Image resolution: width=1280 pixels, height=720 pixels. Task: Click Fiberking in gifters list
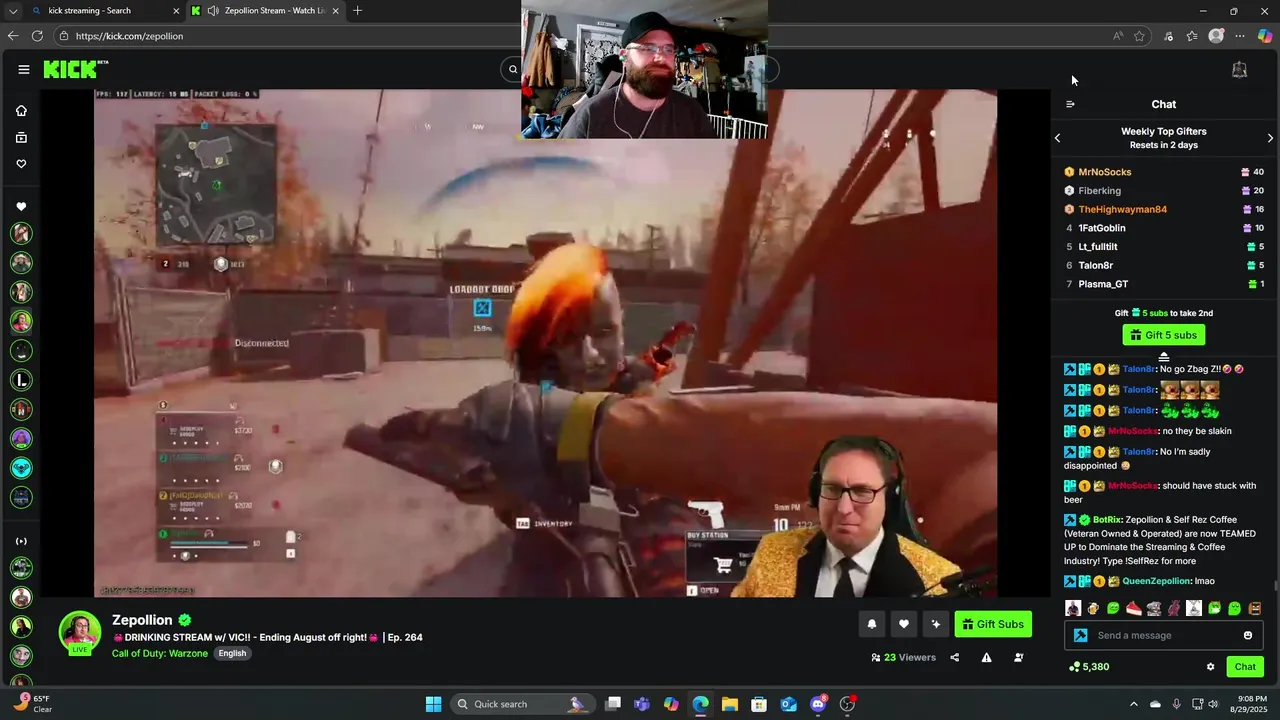click(1099, 191)
